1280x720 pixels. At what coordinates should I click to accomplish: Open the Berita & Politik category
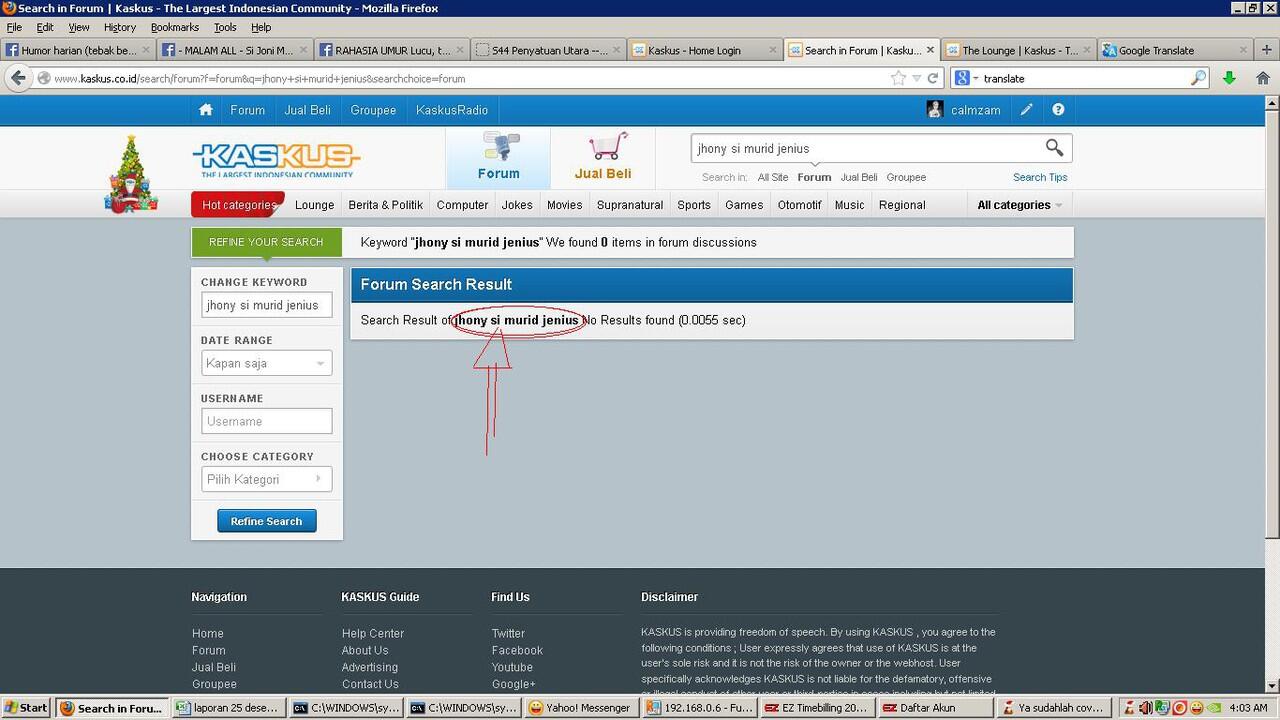click(x=386, y=205)
